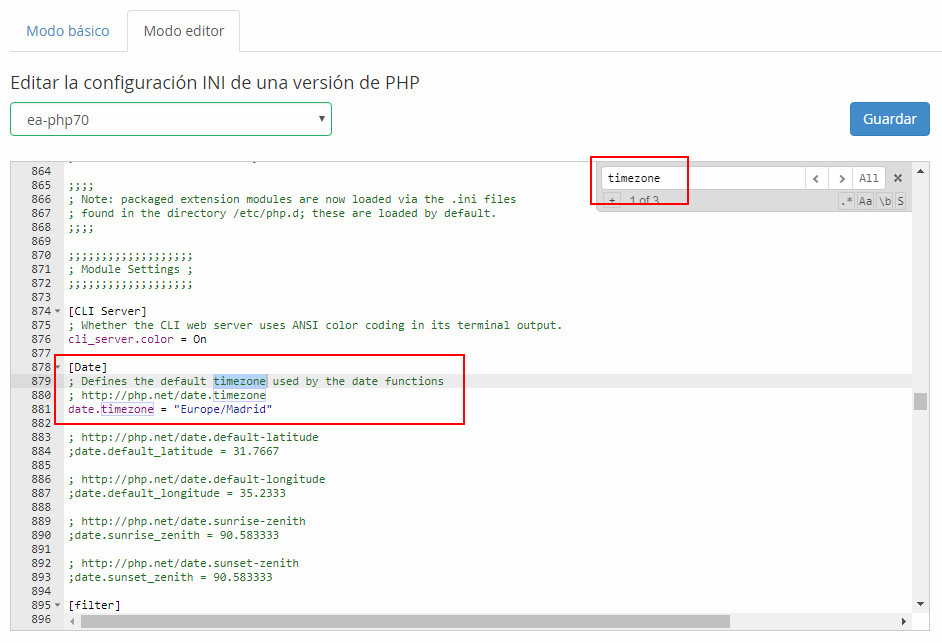Go to previous search match arrow
The height and width of the screenshot is (643, 942).
pos(817,178)
